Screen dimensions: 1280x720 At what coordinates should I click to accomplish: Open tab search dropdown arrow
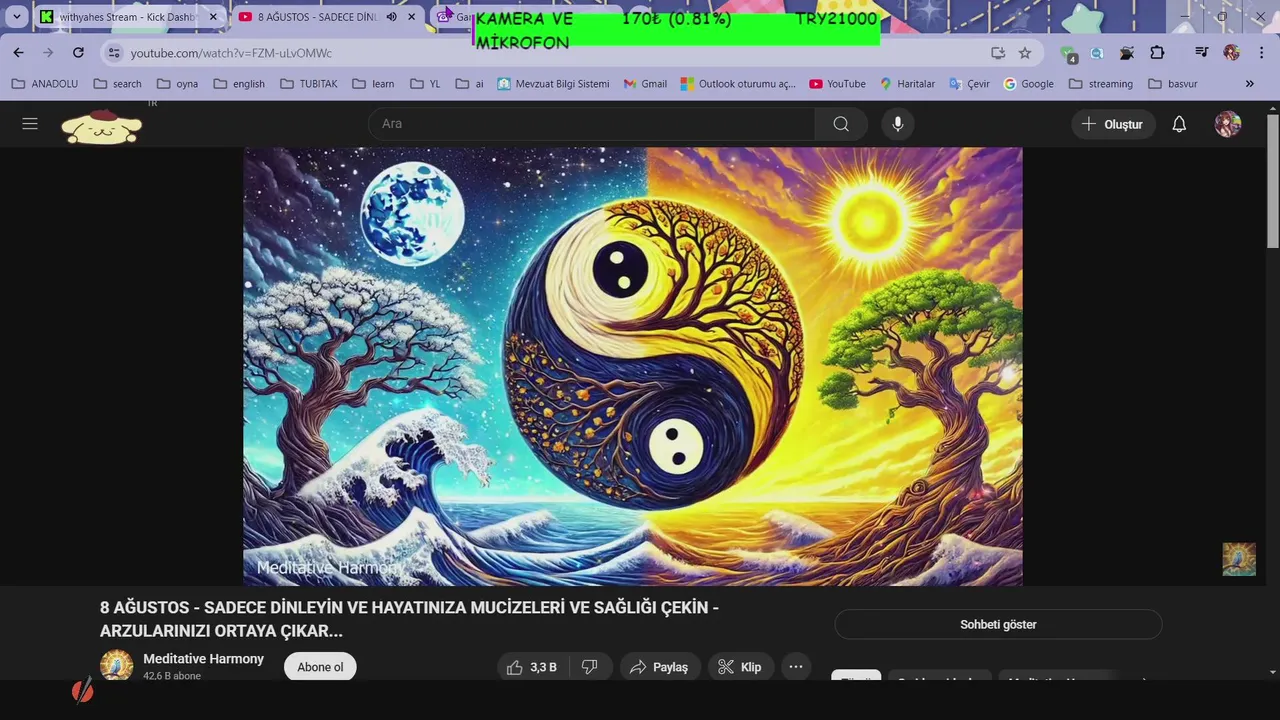point(17,17)
